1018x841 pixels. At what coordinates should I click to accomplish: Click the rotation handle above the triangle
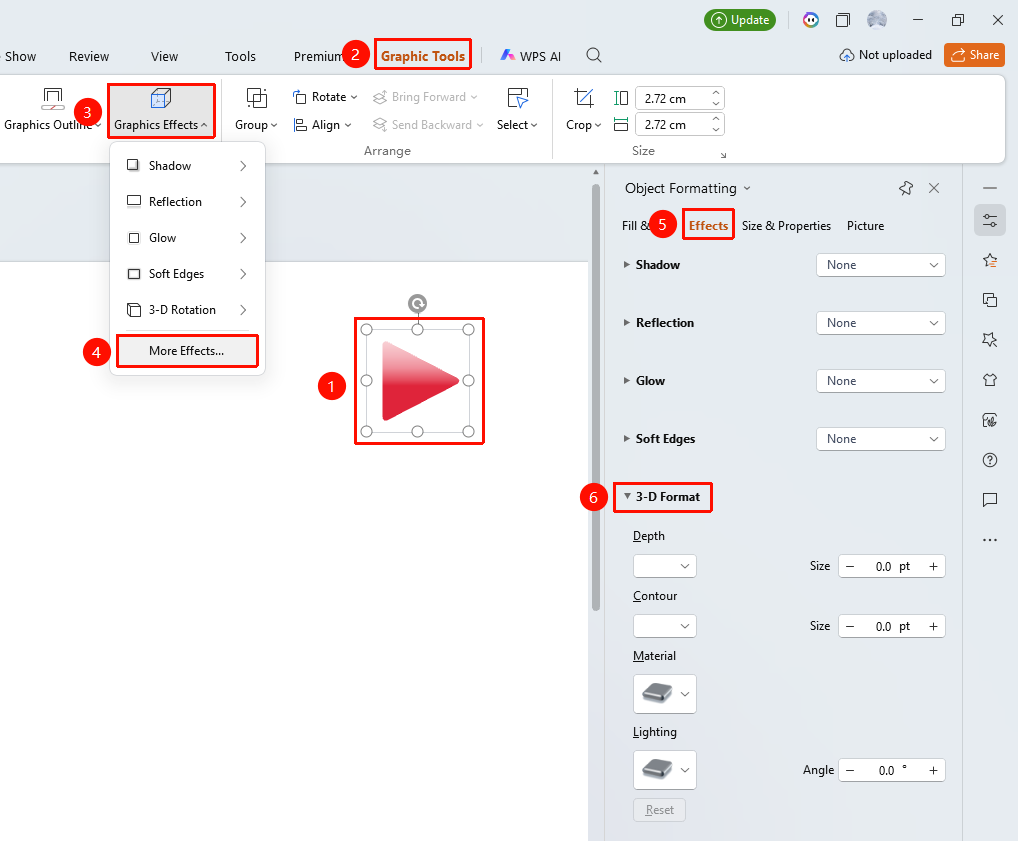(x=417, y=303)
